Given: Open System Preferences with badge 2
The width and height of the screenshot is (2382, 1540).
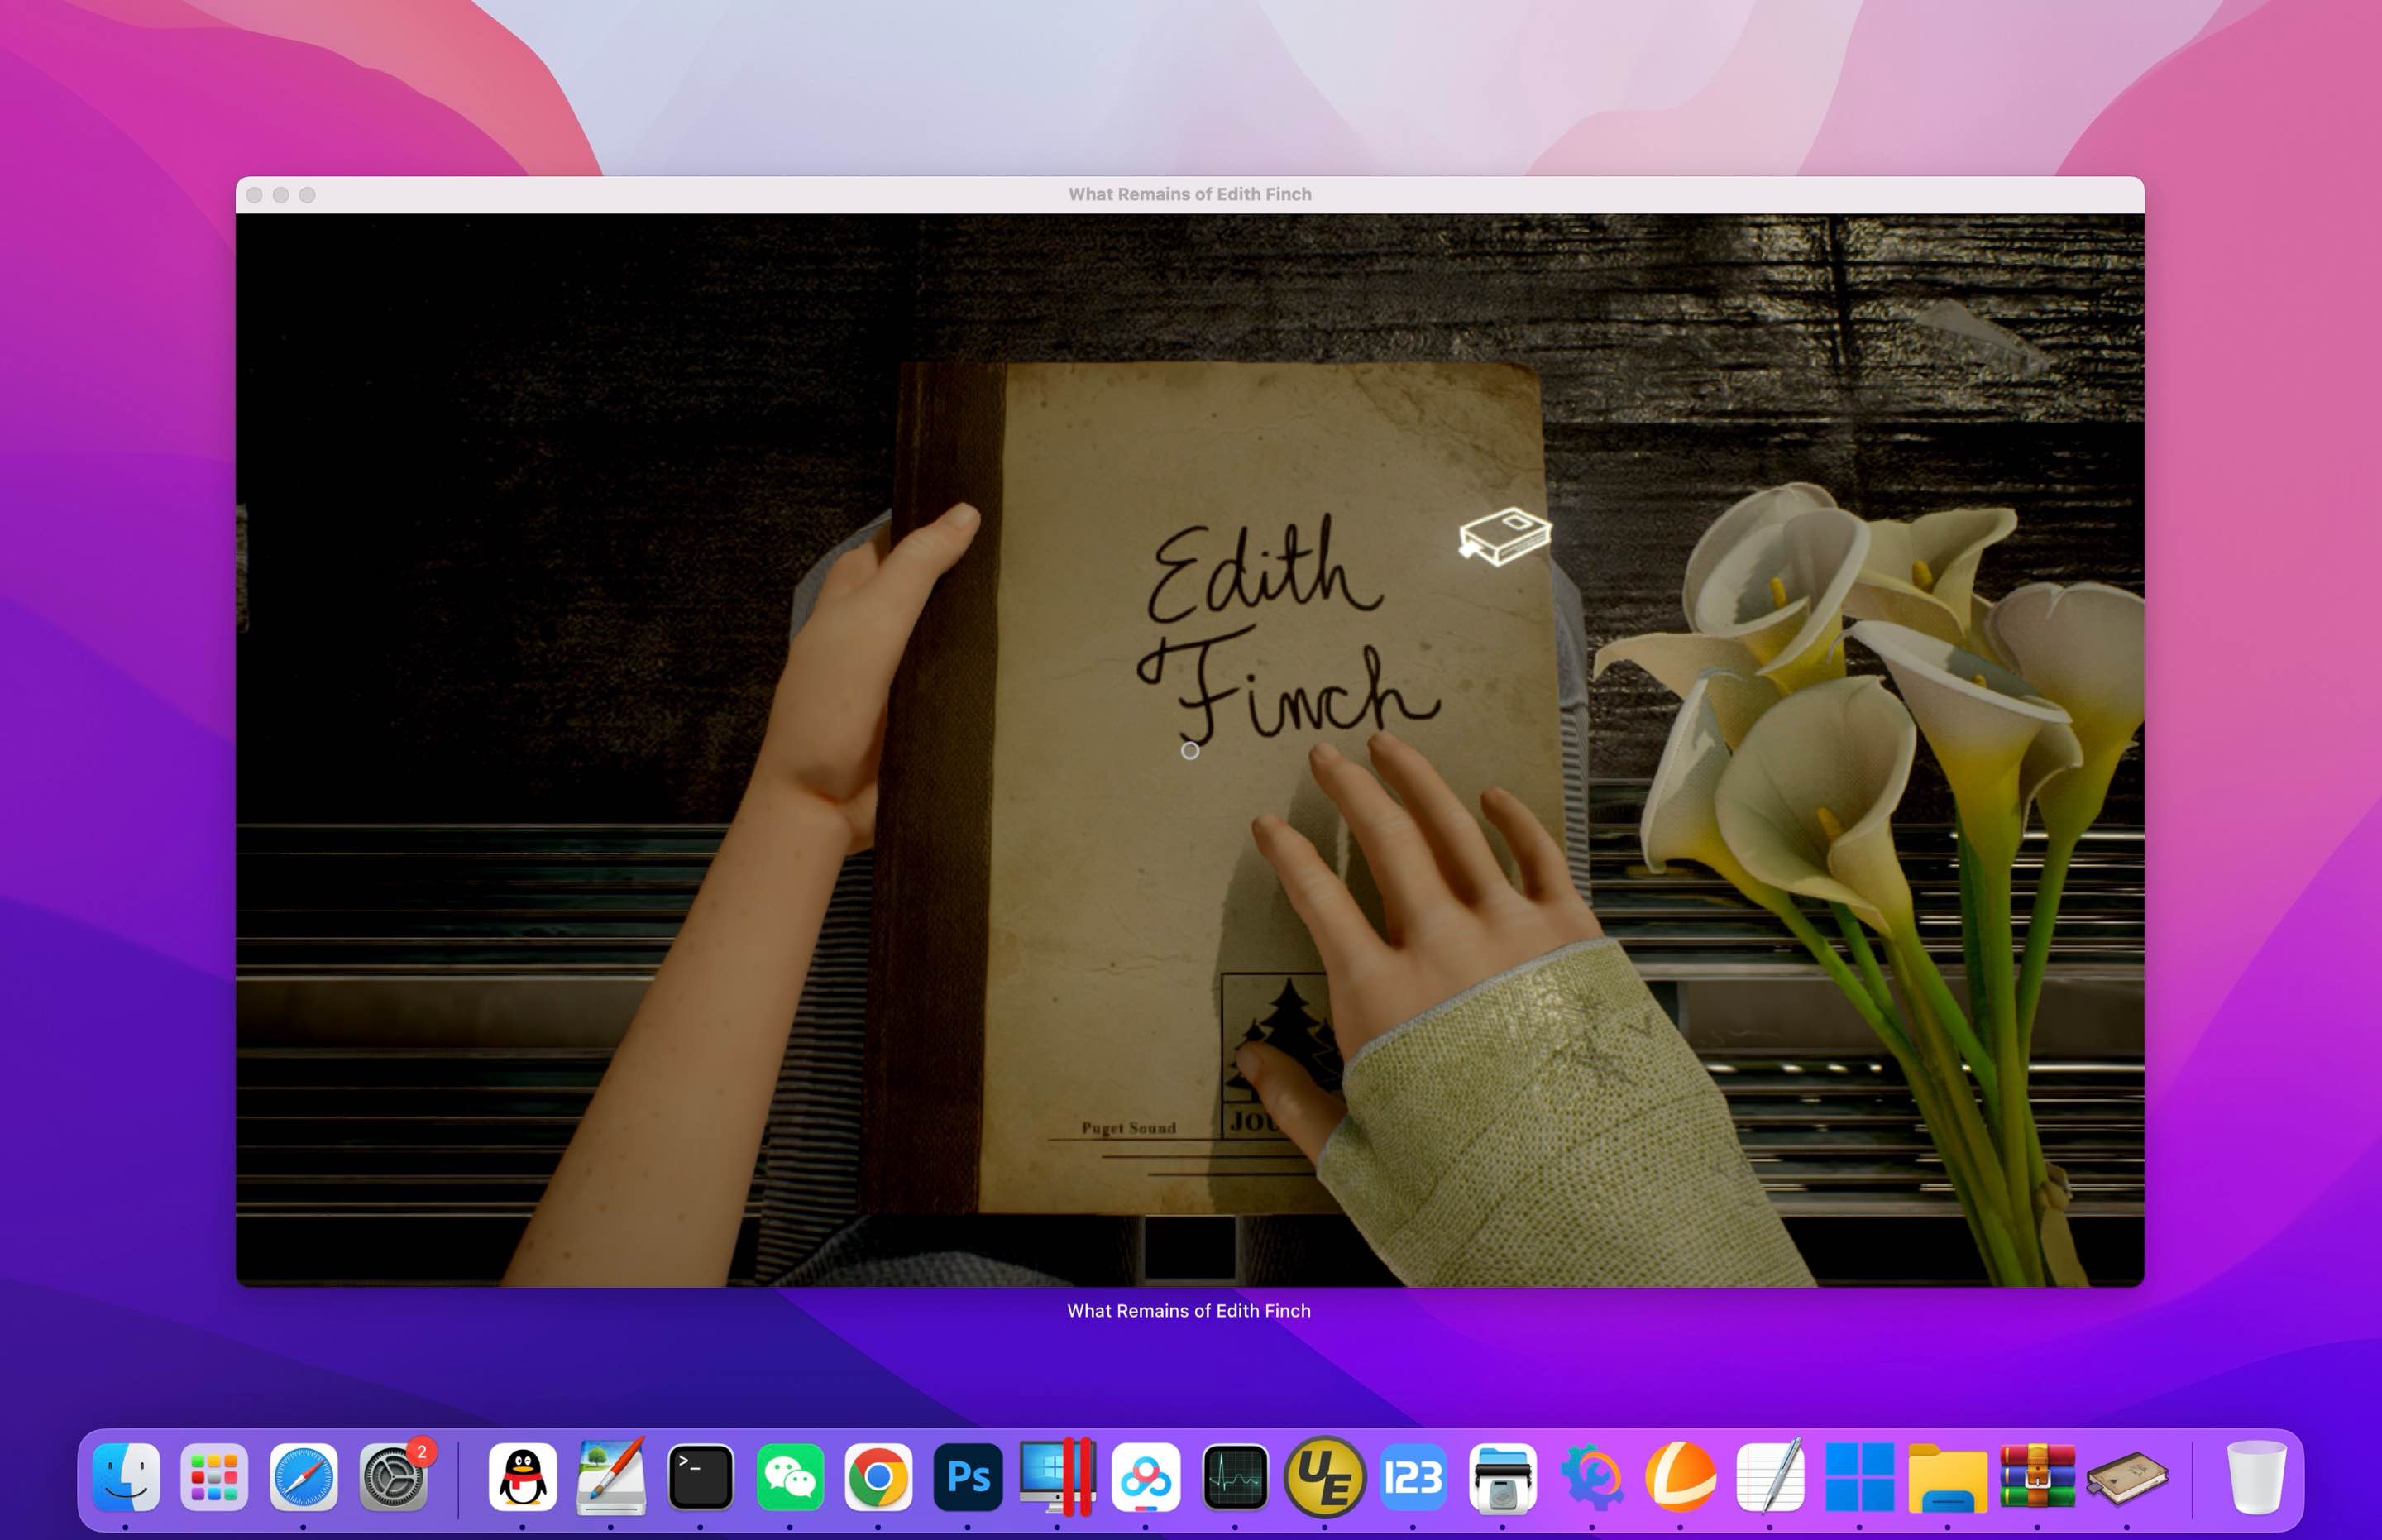Looking at the screenshot, I should (x=393, y=1477).
